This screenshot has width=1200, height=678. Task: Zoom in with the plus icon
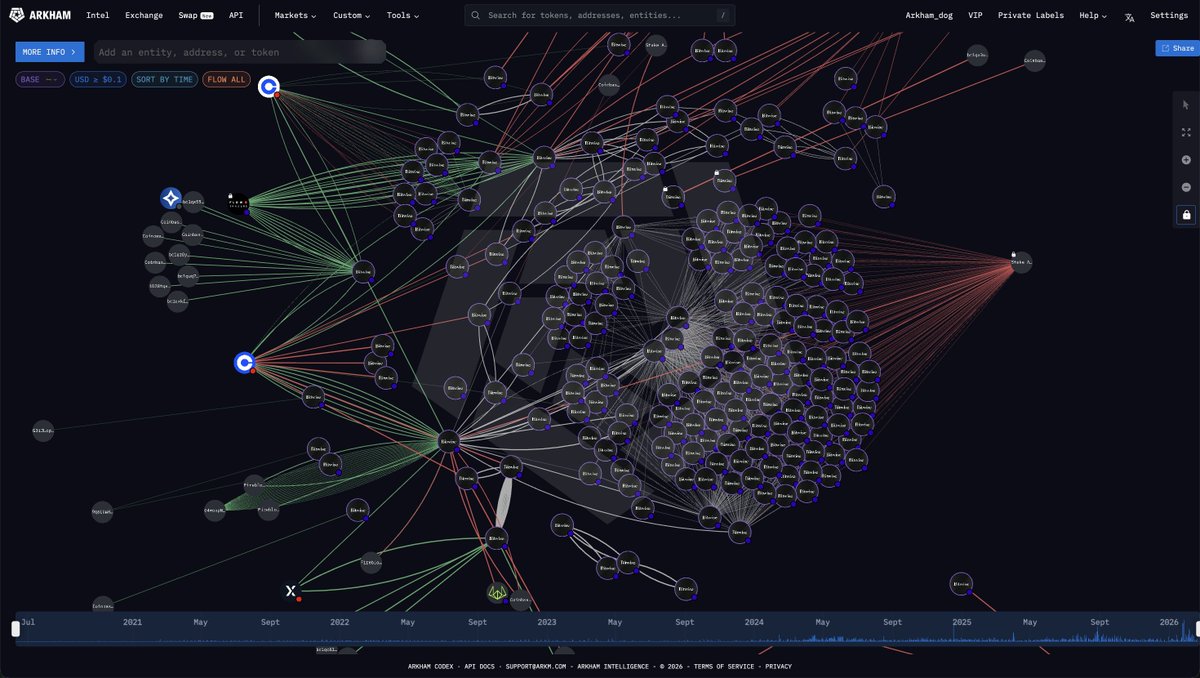click(1186, 160)
